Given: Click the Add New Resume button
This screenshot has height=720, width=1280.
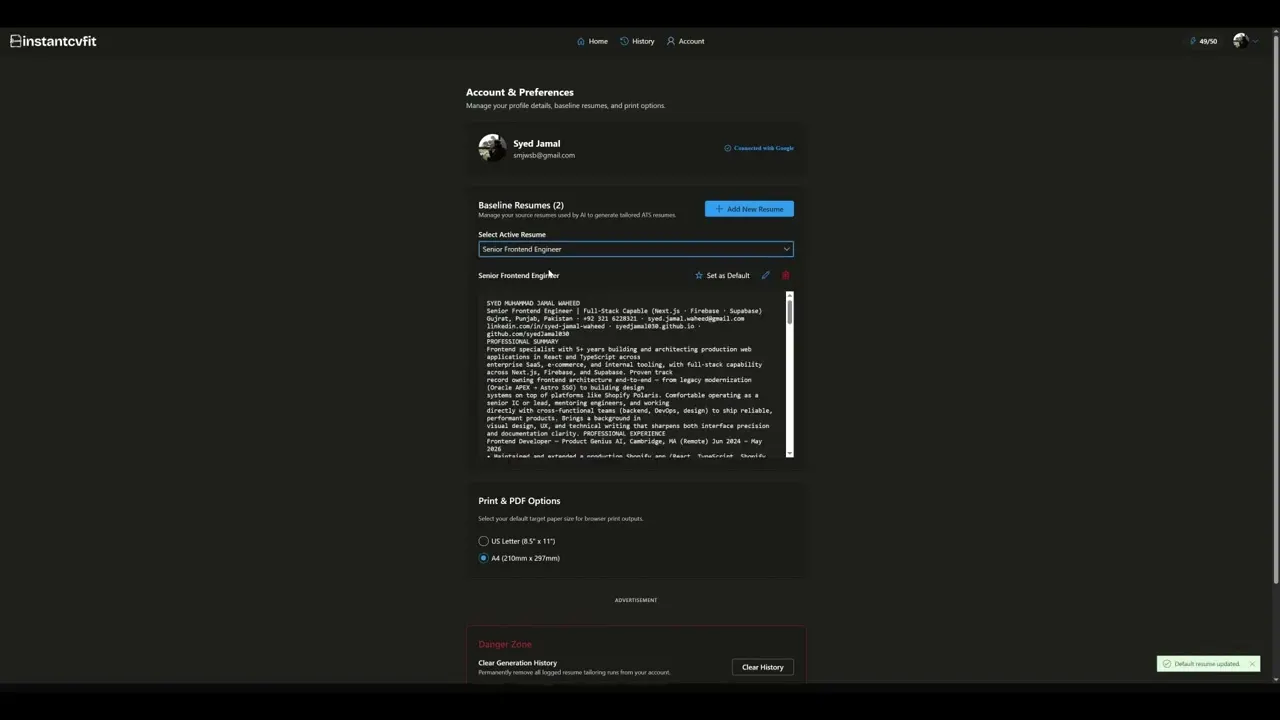Looking at the screenshot, I should (x=749, y=209).
